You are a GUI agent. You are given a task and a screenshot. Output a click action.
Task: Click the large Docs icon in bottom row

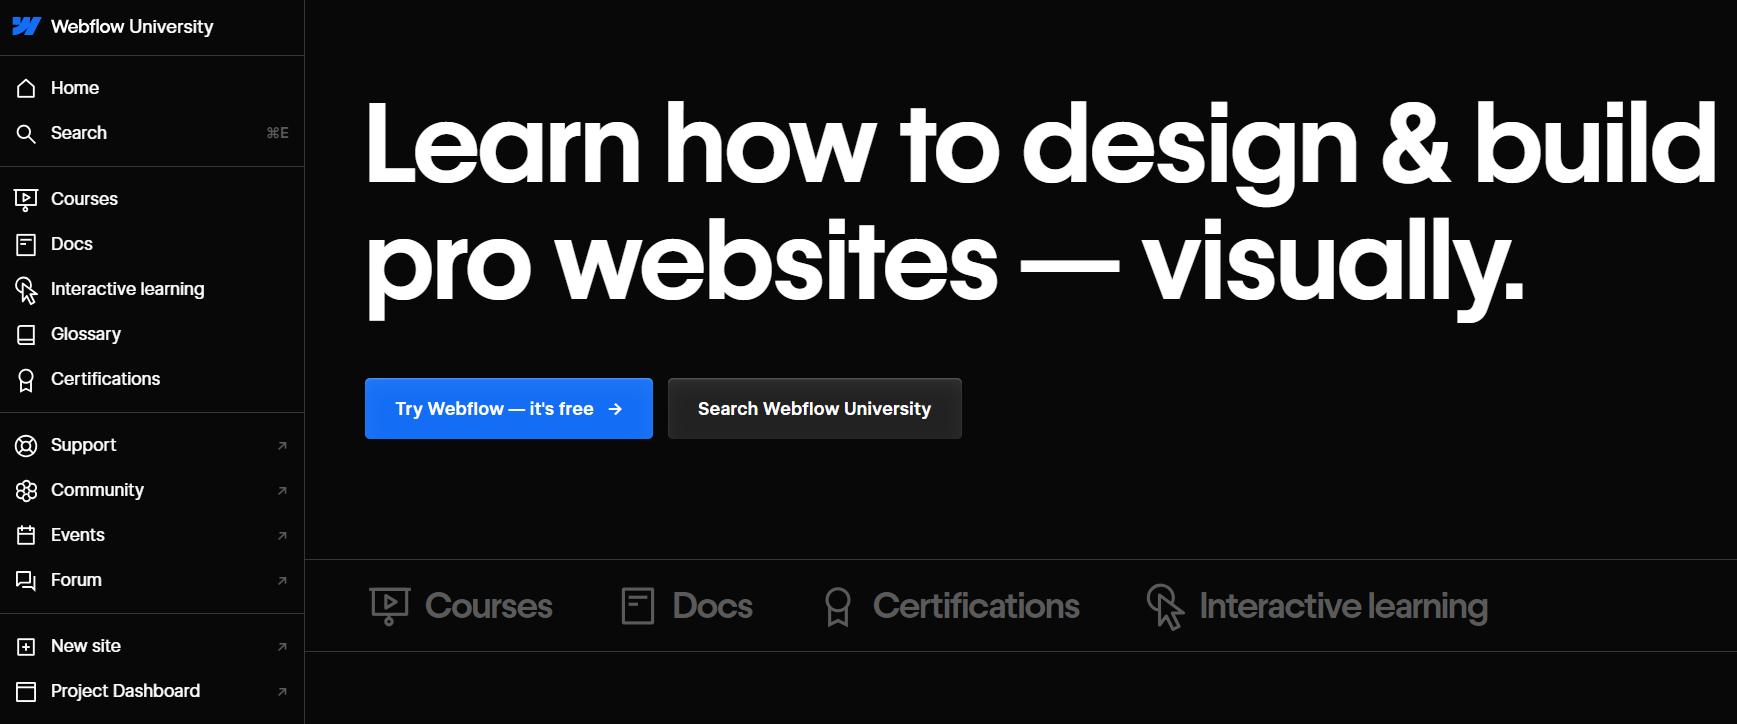tap(637, 606)
